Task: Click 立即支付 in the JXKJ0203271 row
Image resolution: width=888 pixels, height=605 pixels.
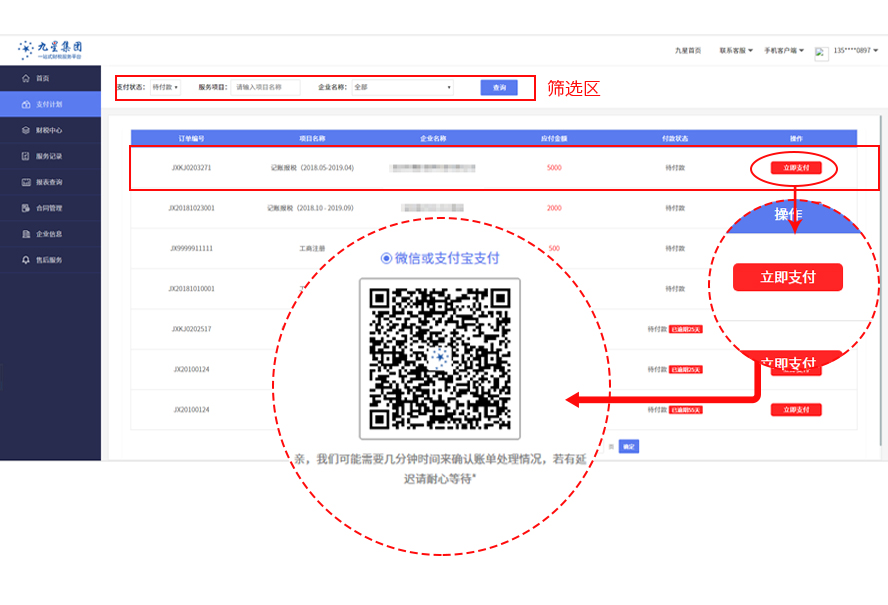Action: click(796, 168)
